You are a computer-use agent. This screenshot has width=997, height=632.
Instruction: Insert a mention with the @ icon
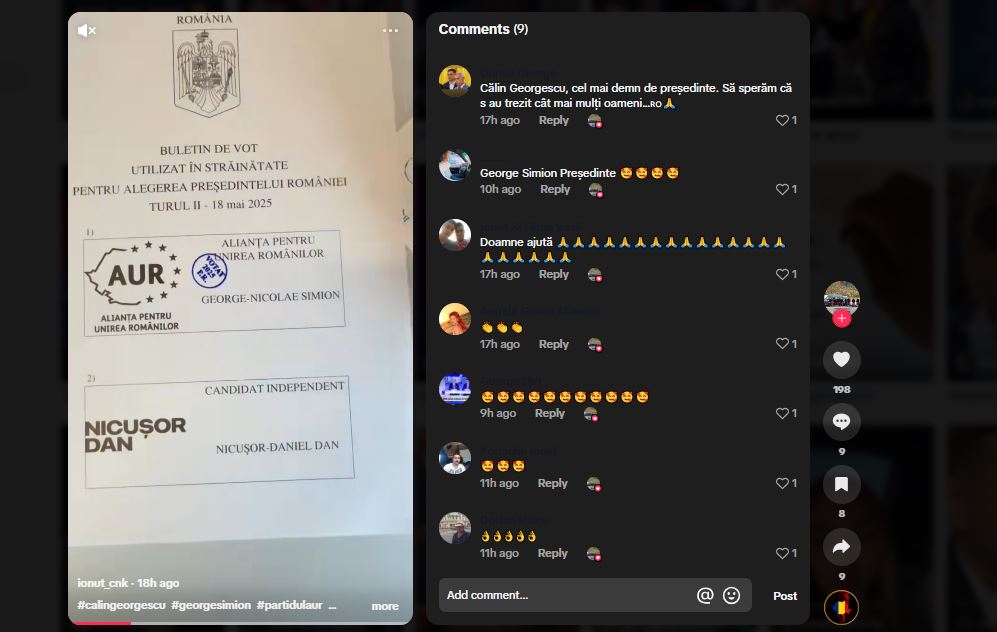click(705, 595)
